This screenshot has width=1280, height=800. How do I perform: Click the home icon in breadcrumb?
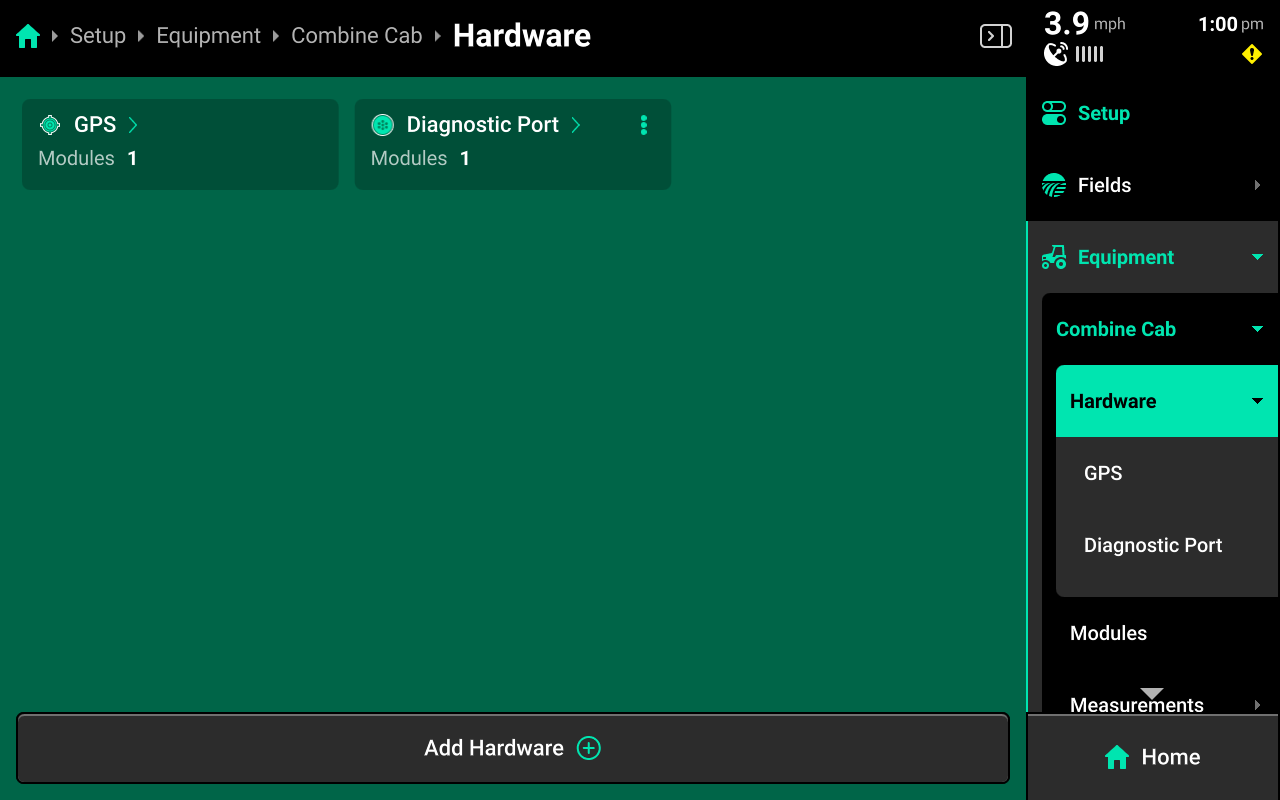tap(28, 37)
